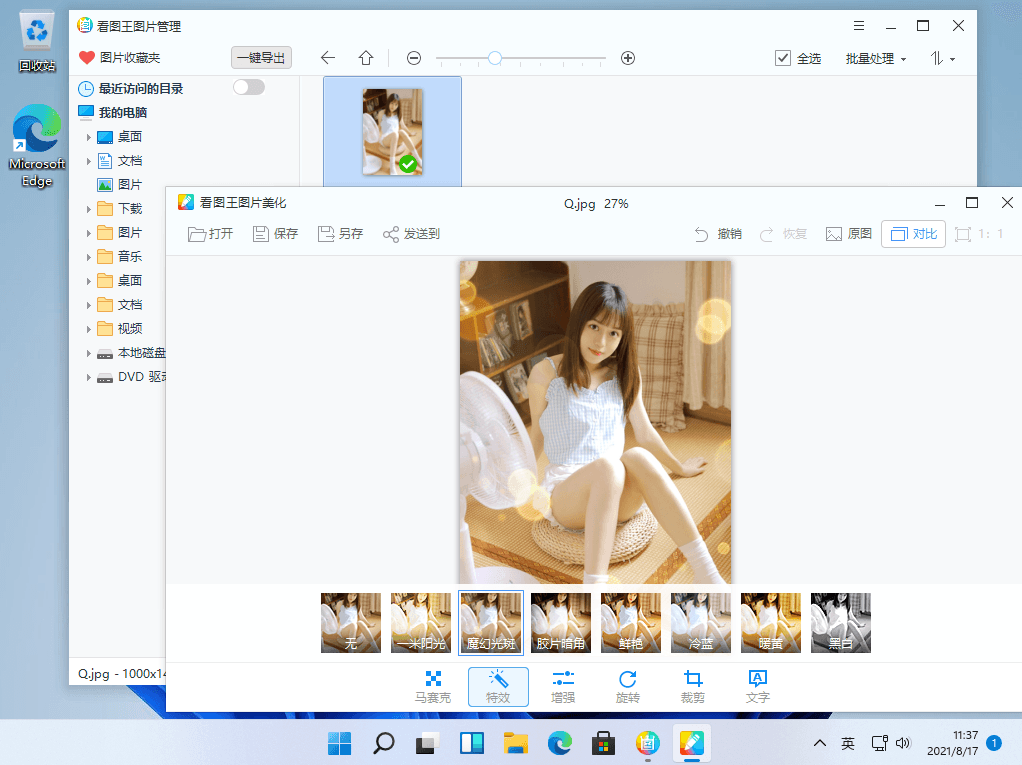The height and width of the screenshot is (765, 1022).
Task: Show the original image (原图)
Action: [x=849, y=234]
